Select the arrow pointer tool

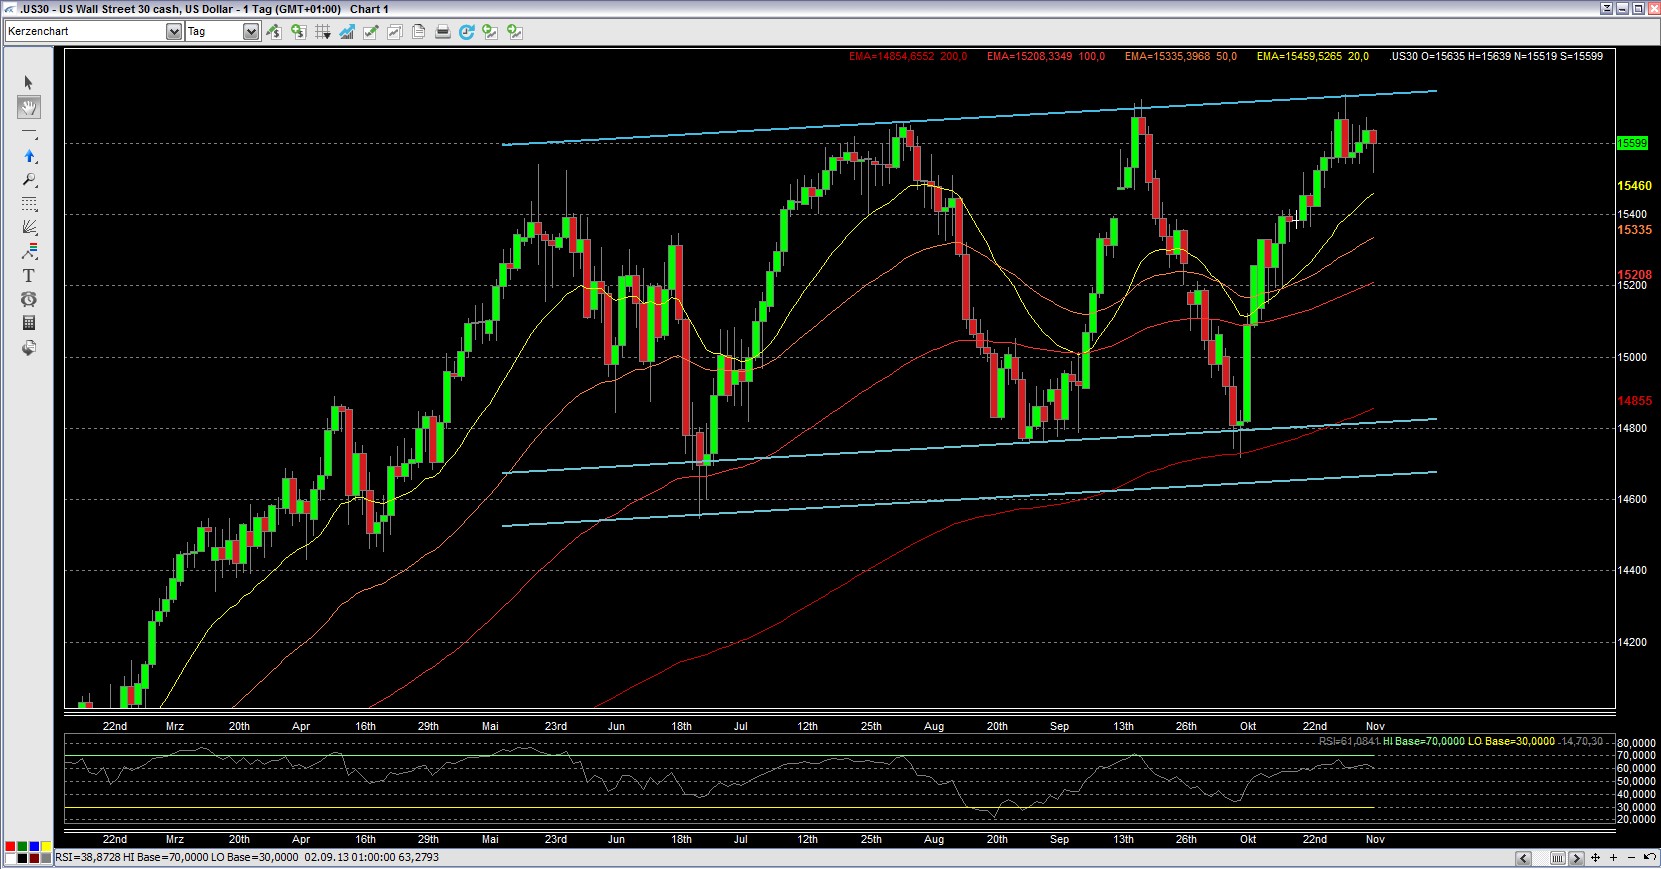(x=28, y=83)
